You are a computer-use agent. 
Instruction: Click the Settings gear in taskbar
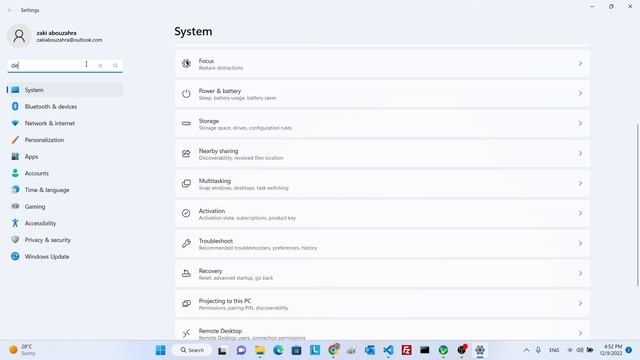480,350
